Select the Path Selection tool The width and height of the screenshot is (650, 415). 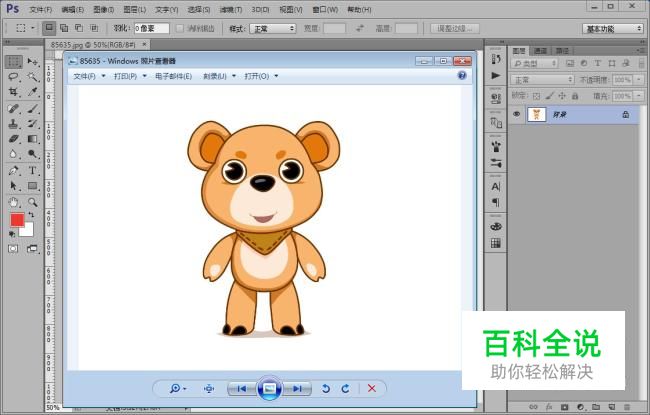click(13, 186)
